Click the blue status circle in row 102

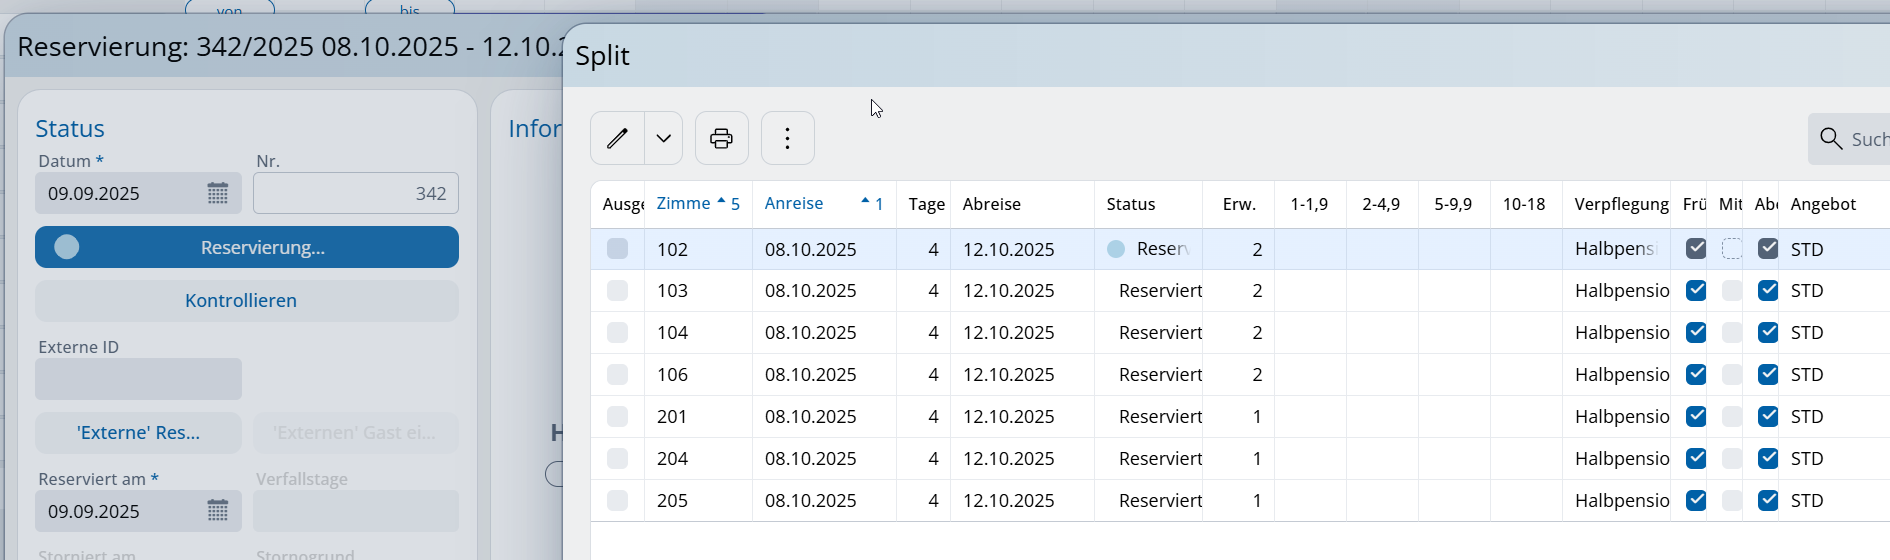tap(1116, 249)
